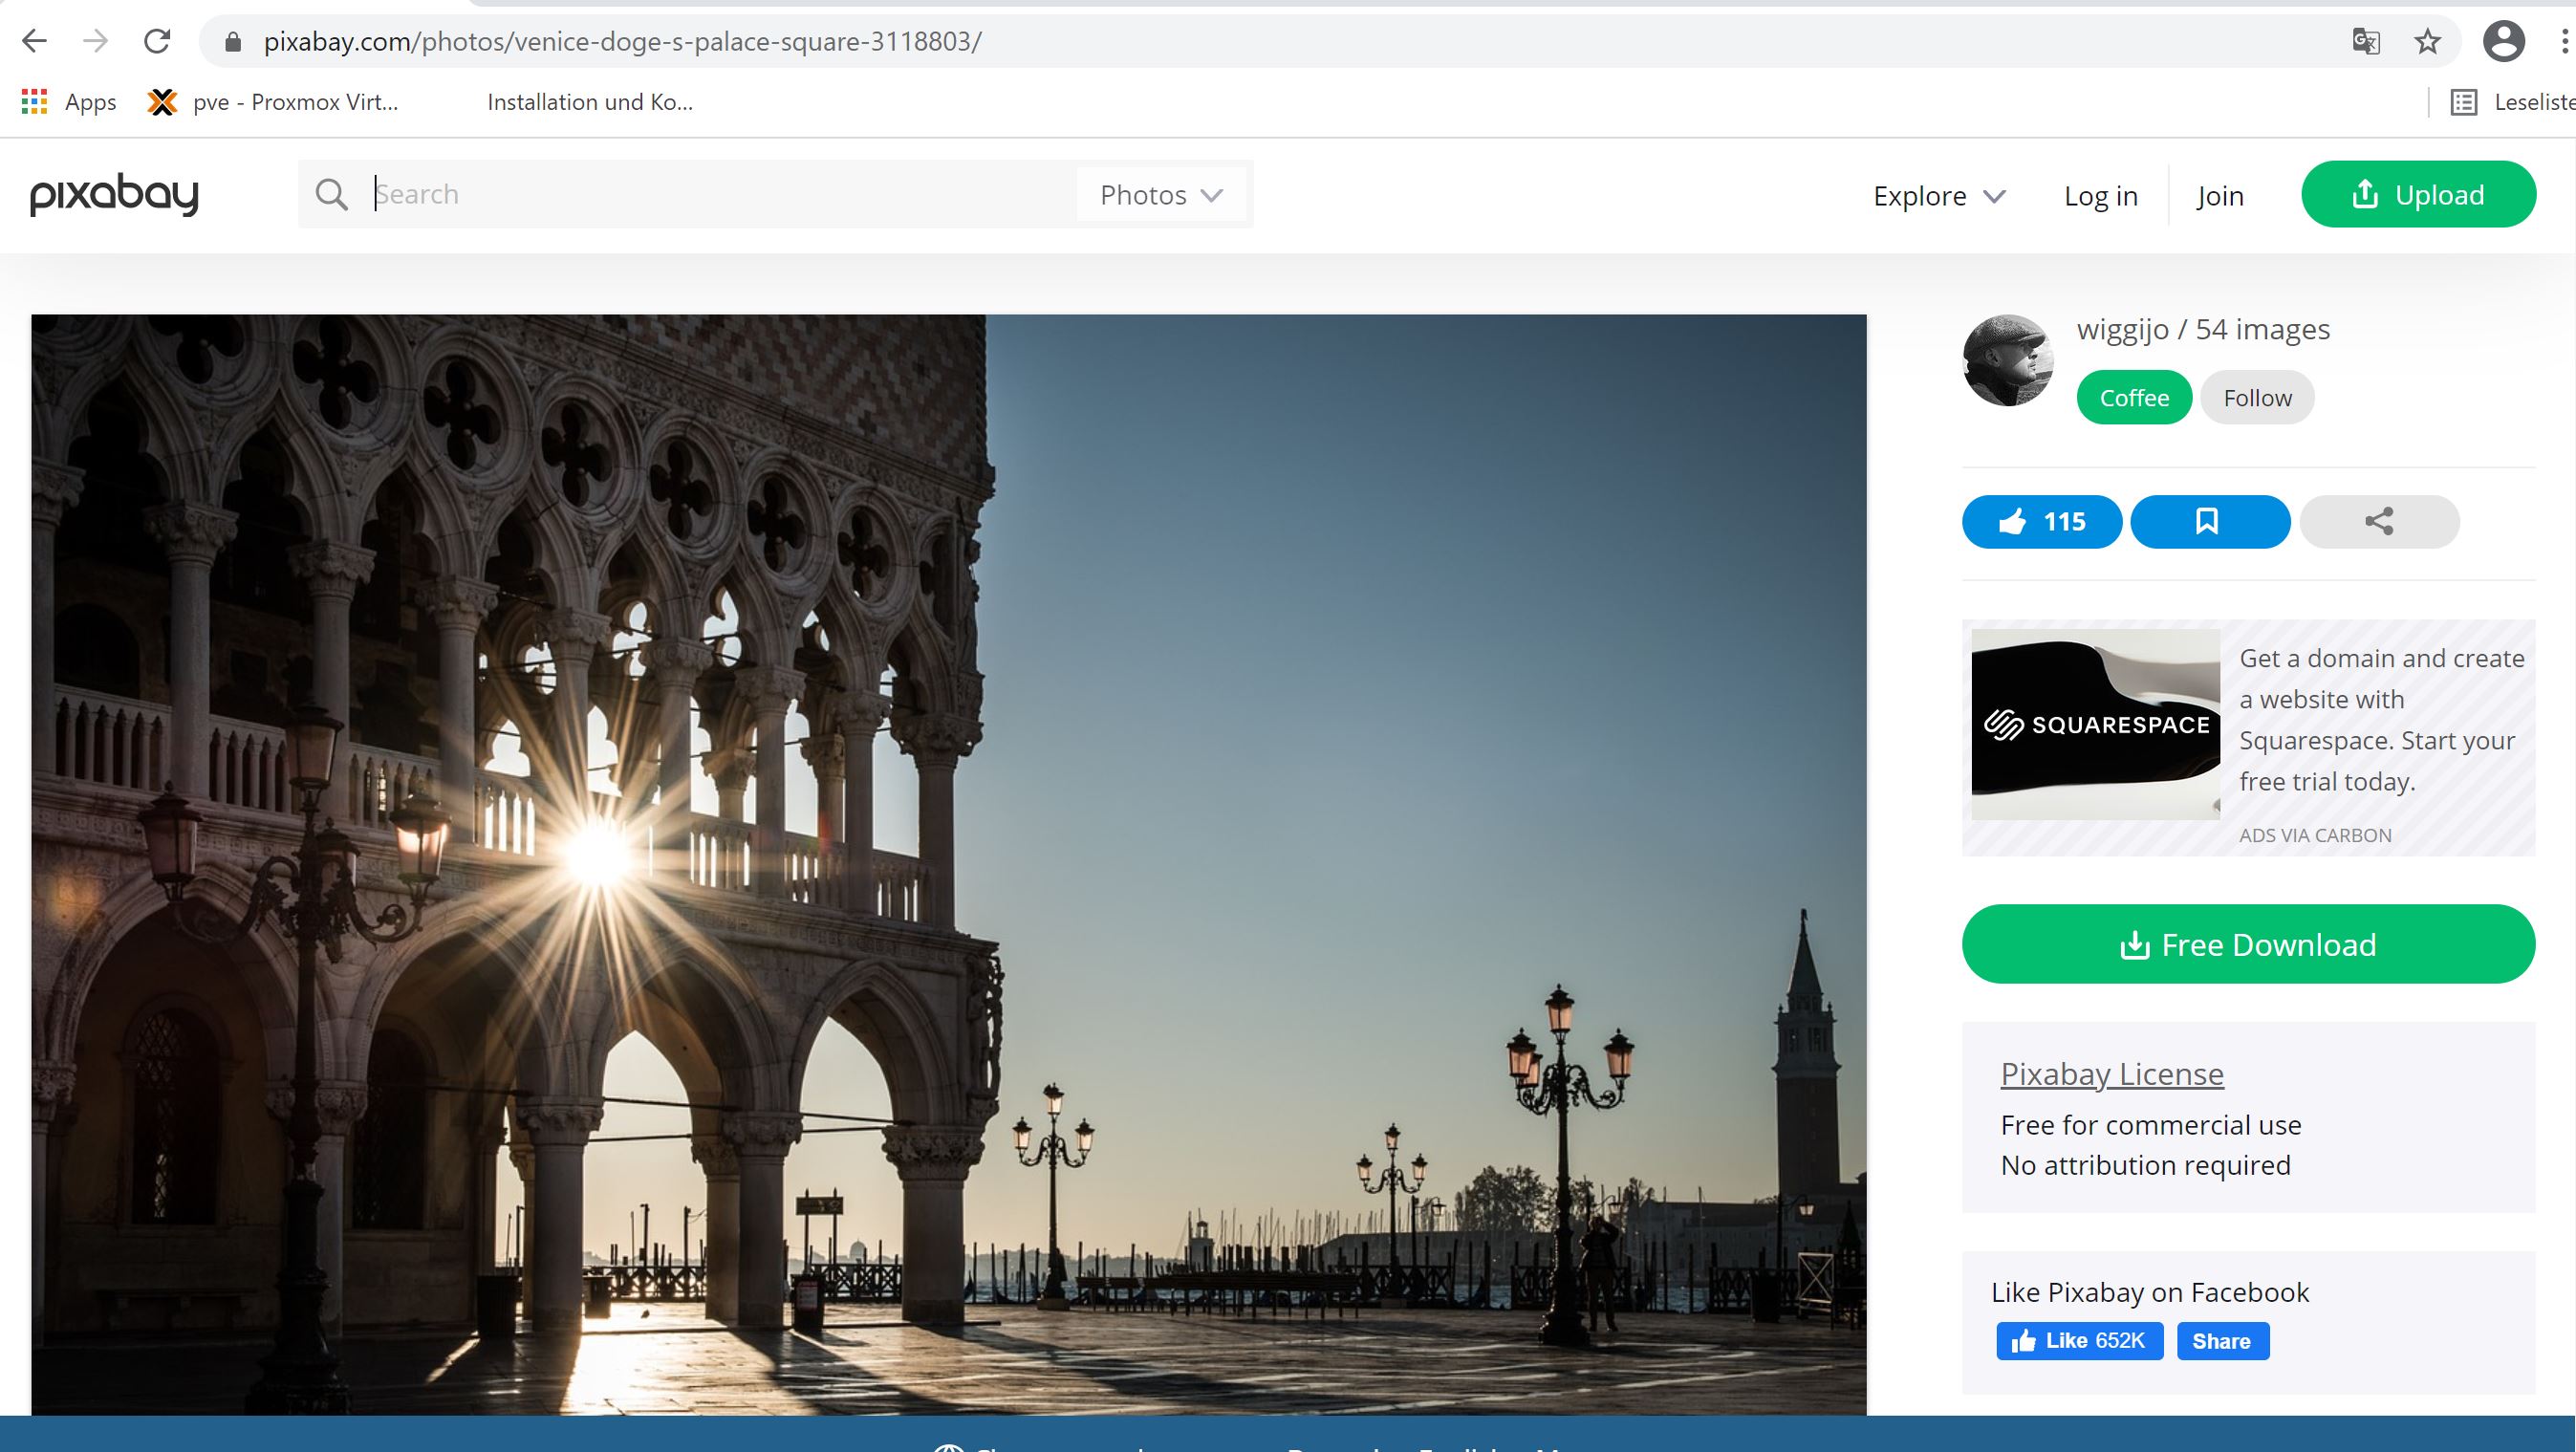Open the pve - Proxmox bookmark
The image size is (2576, 1452).
[x=273, y=102]
